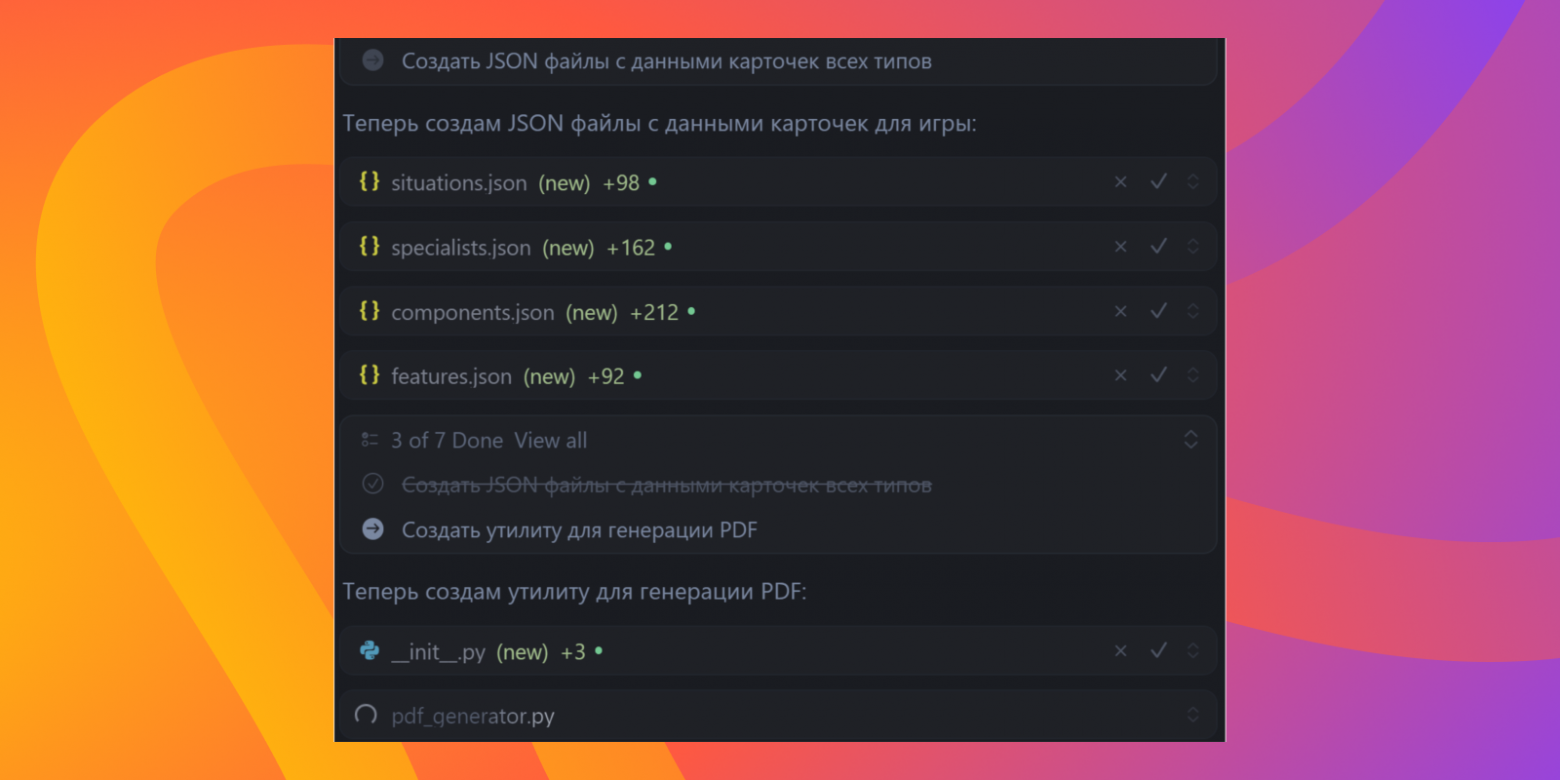Accept changes for __init__.py
Viewport: 1560px width, 780px height.
(x=1158, y=651)
